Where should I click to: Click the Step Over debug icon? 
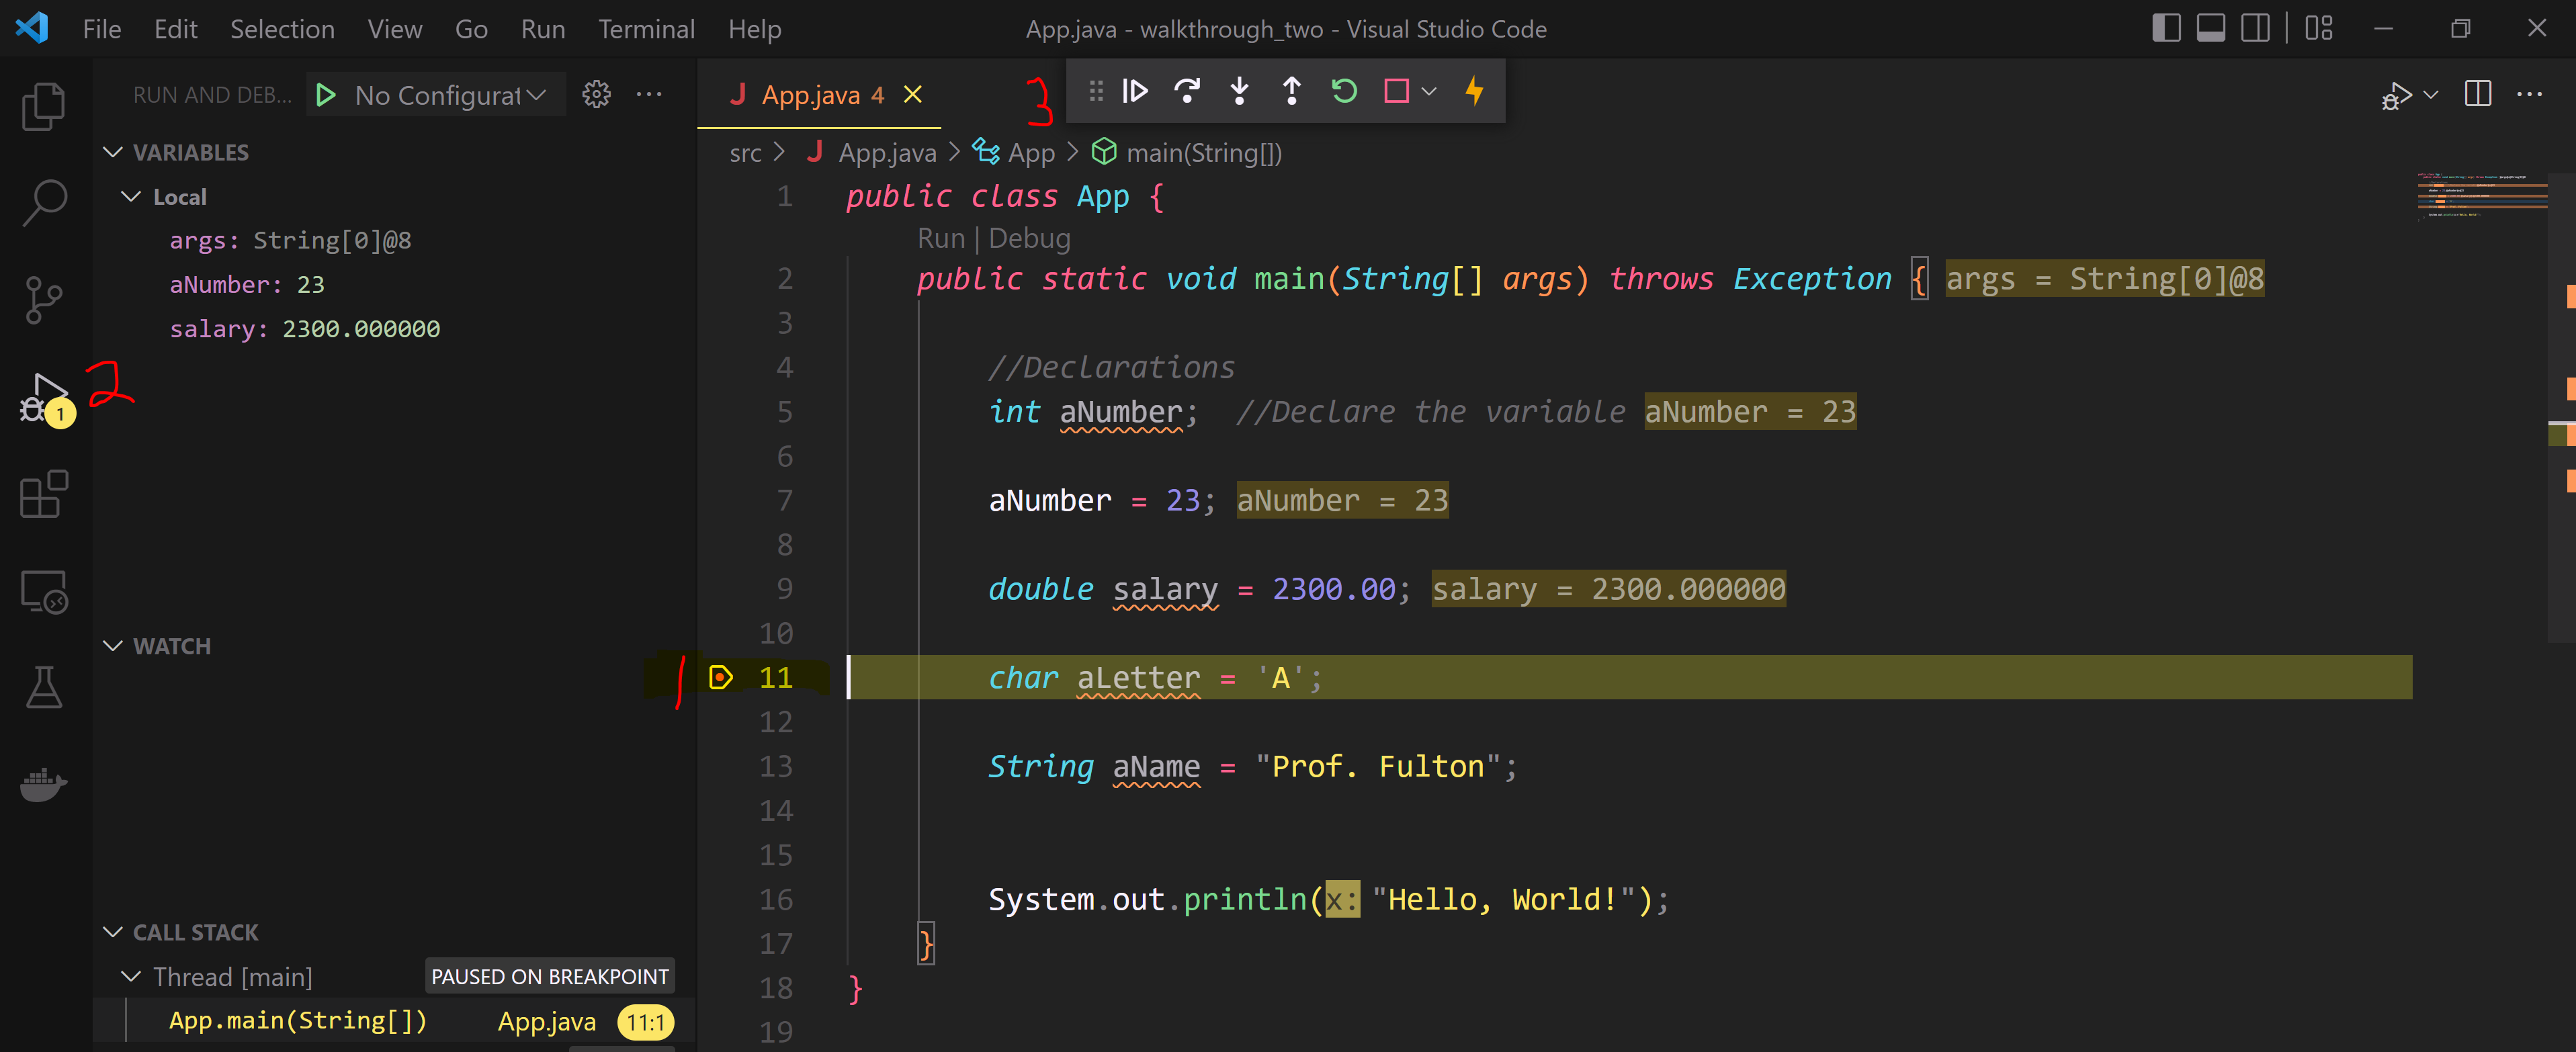pos(1188,91)
